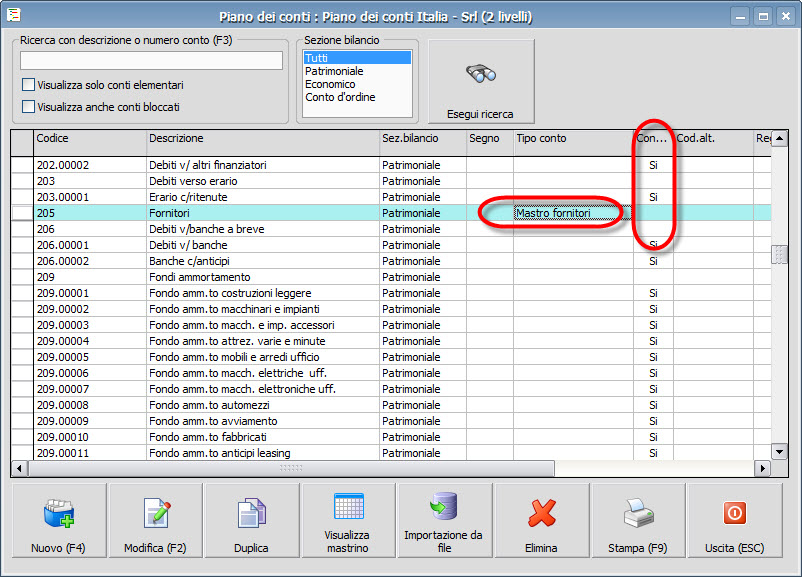Select row 206.00002 Banche c/anticipi
This screenshot has height=577, width=802.
(x=391, y=261)
